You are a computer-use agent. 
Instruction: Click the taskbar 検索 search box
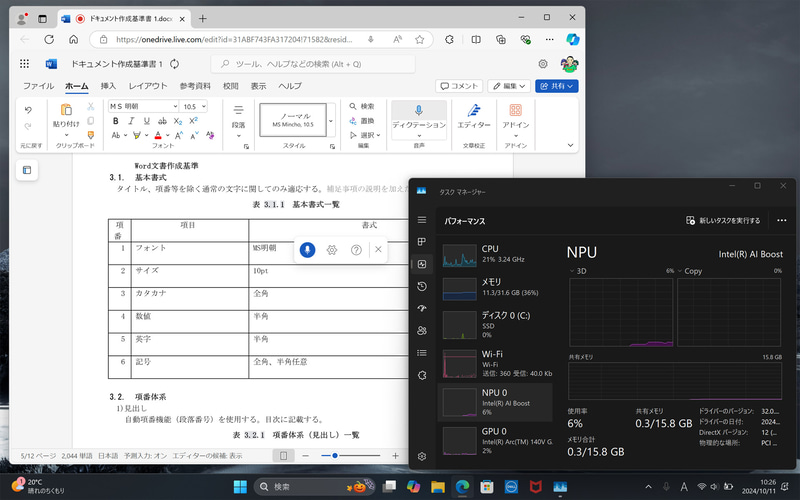click(313, 487)
